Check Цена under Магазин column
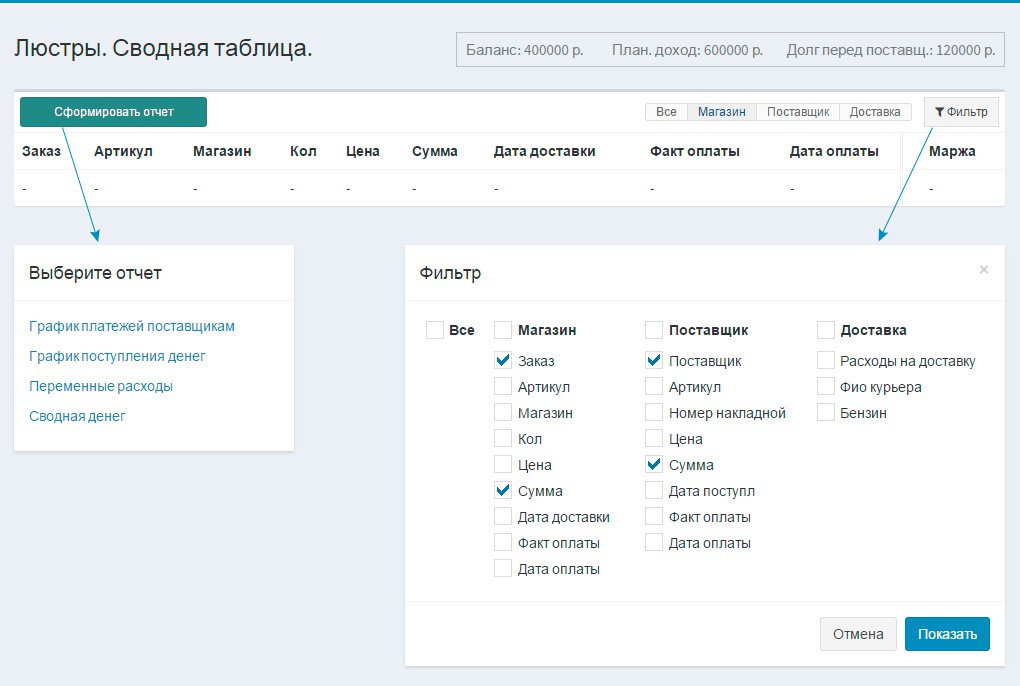This screenshot has width=1020, height=686. tap(503, 464)
